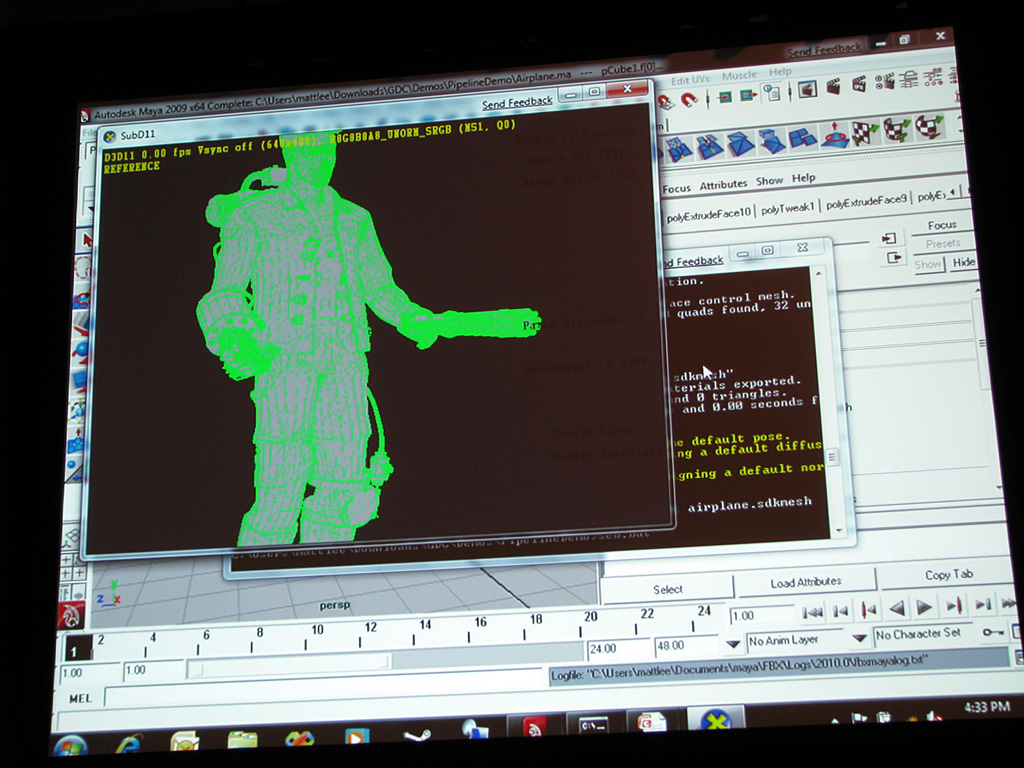
Task: Step forward one frame
Action: click(x=982, y=604)
